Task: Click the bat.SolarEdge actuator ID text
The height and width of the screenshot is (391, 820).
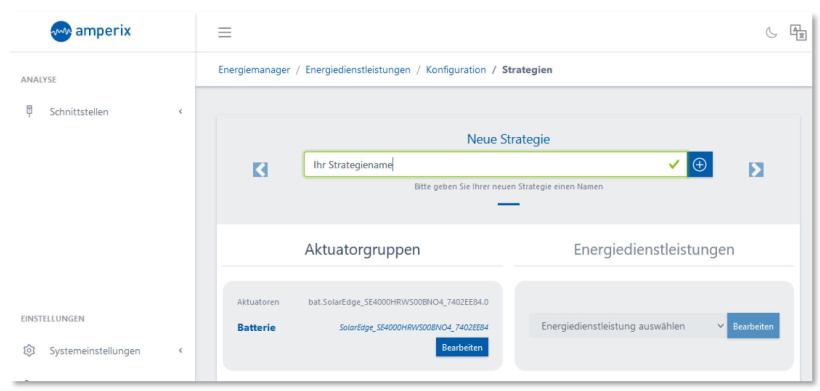Action: click(398, 302)
